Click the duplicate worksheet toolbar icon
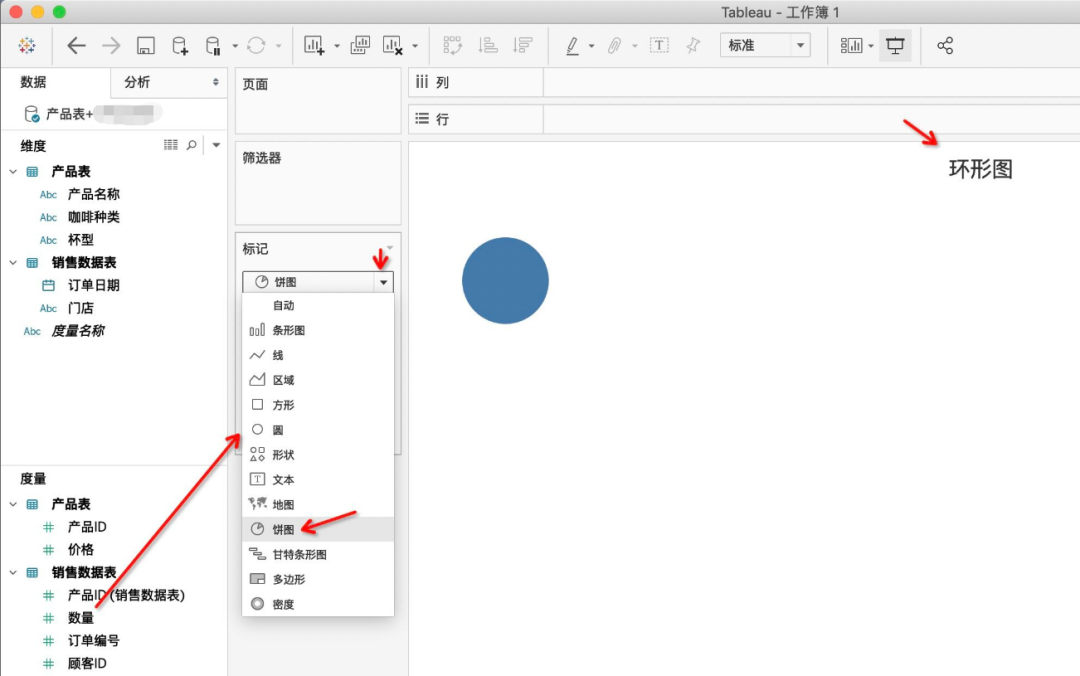This screenshot has height=676, width=1080. coord(360,46)
